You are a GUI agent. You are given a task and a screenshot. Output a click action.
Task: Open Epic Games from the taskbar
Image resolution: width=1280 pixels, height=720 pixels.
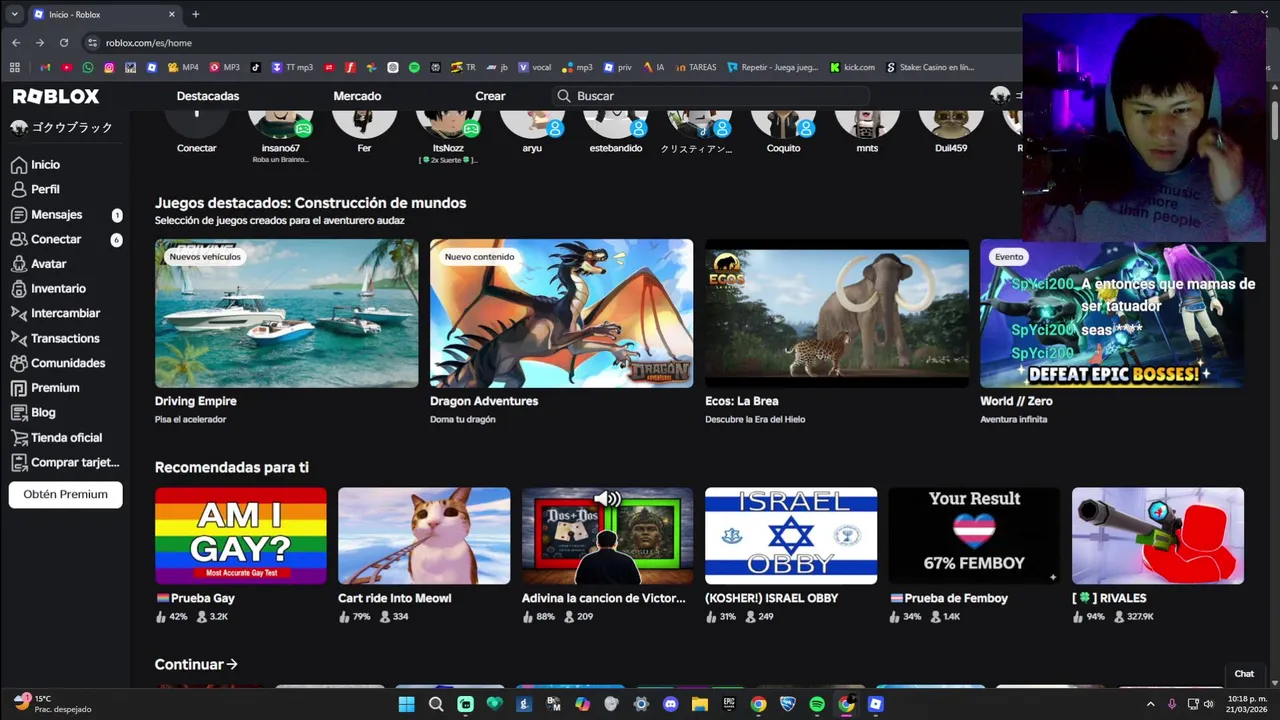(729, 704)
